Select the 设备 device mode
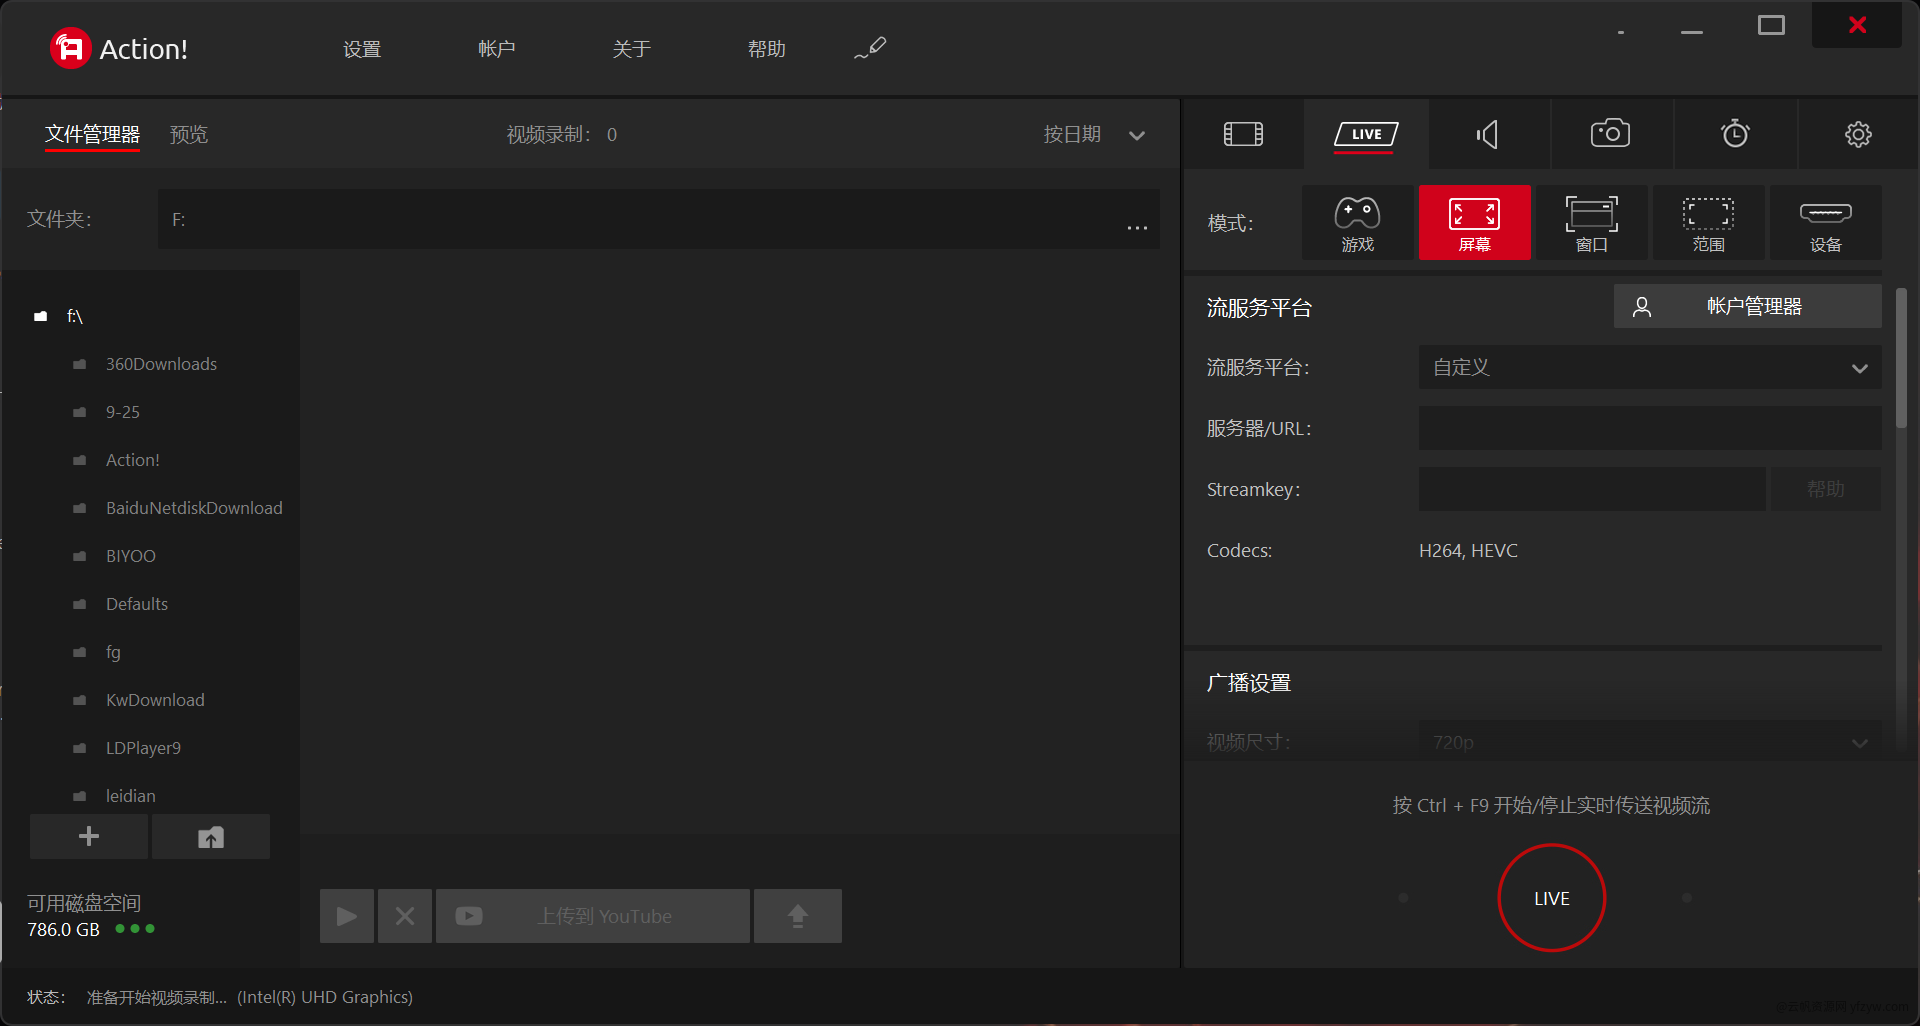 click(x=1825, y=223)
